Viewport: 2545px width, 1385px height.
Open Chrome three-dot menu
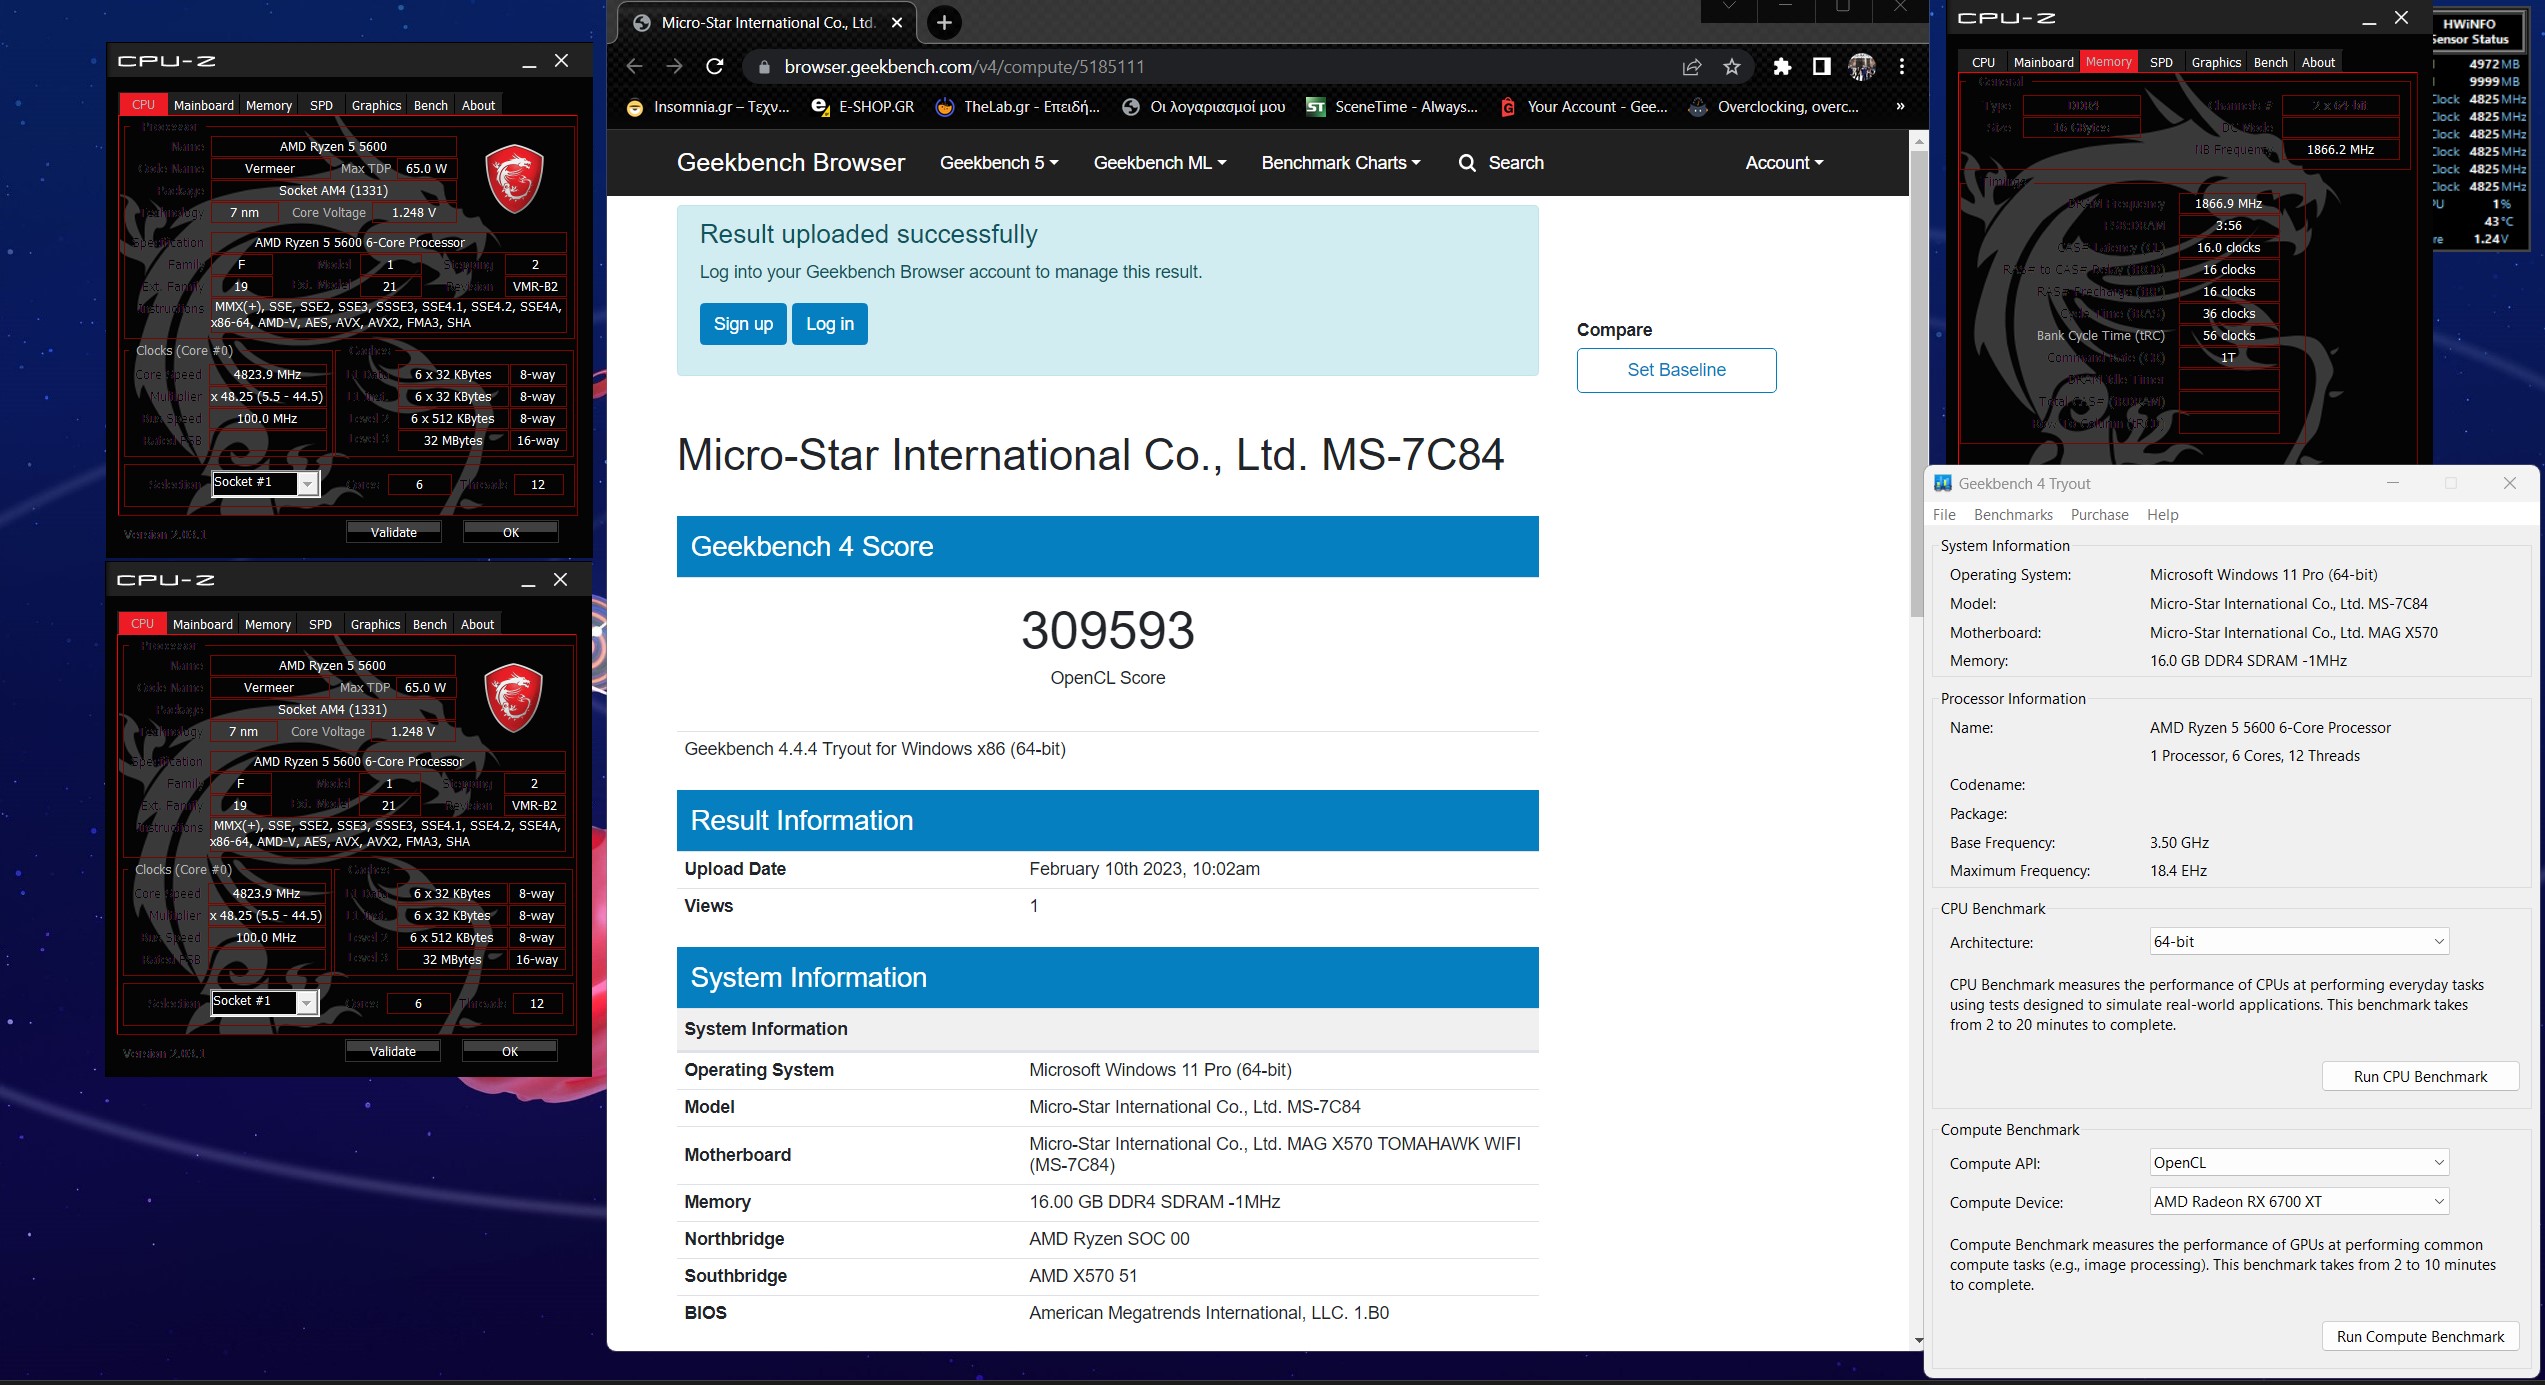pos(1902,66)
